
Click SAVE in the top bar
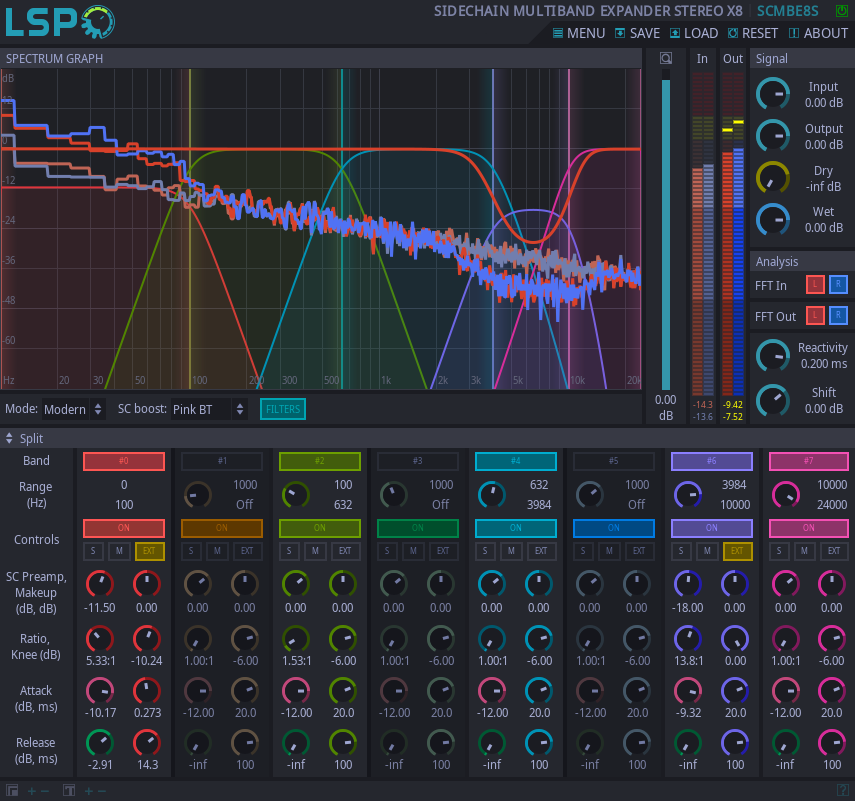[x=637, y=33]
